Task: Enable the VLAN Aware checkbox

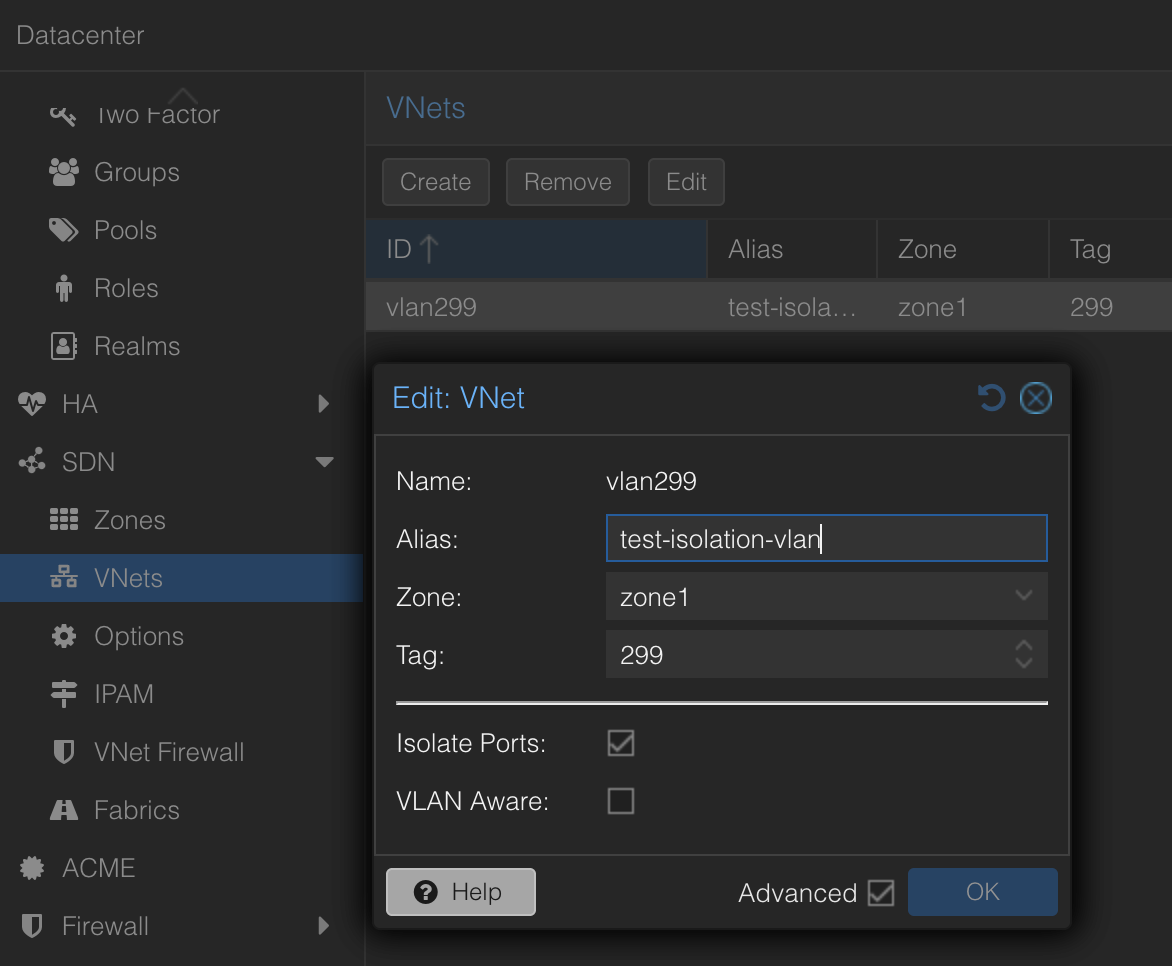Action: coord(621,801)
